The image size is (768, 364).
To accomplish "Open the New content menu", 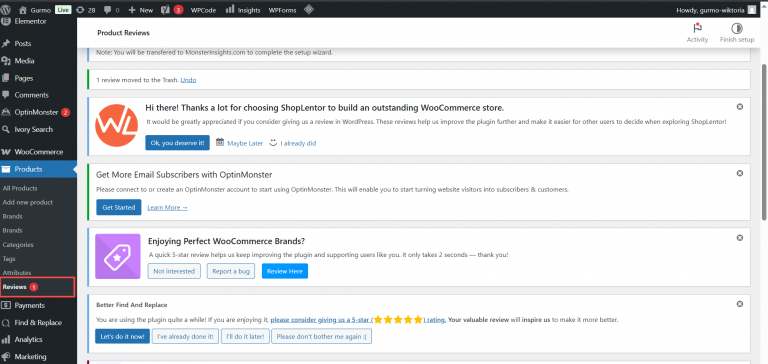I will pos(141,10).
